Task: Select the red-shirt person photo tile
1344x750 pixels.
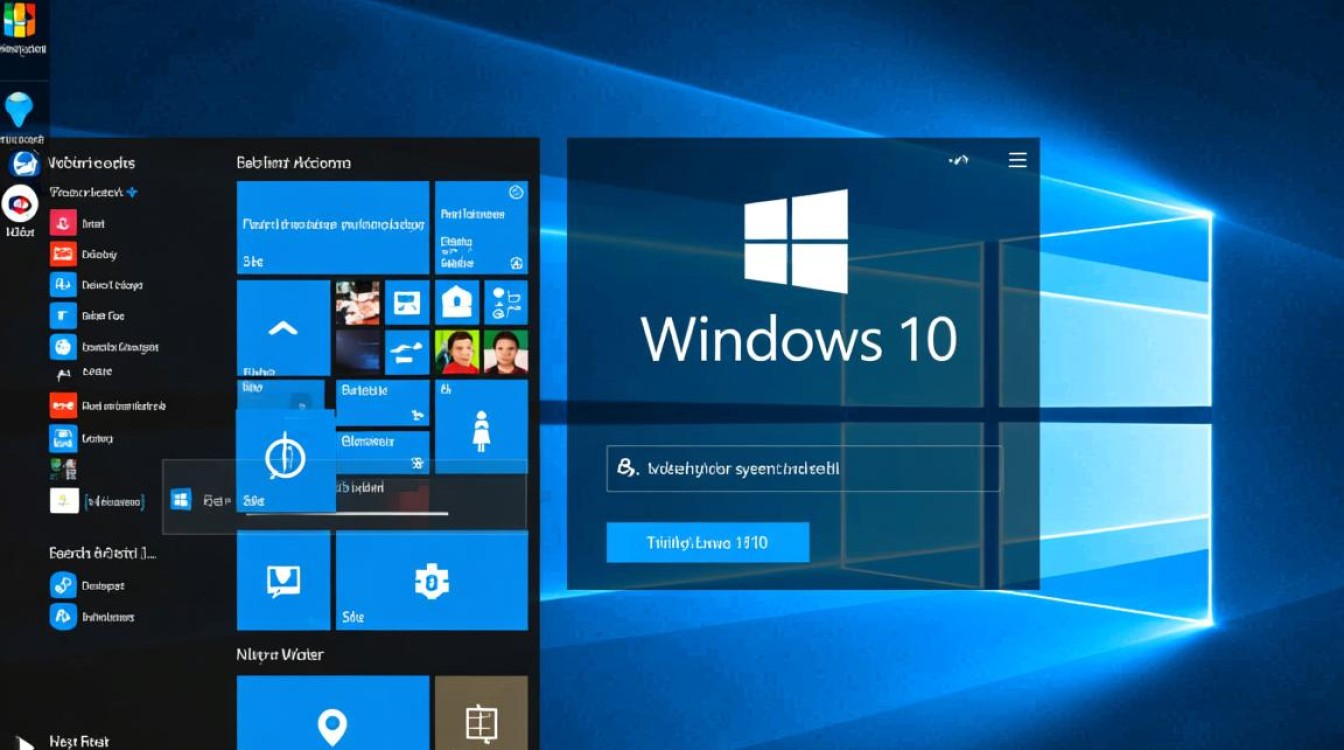Action: 457,352
